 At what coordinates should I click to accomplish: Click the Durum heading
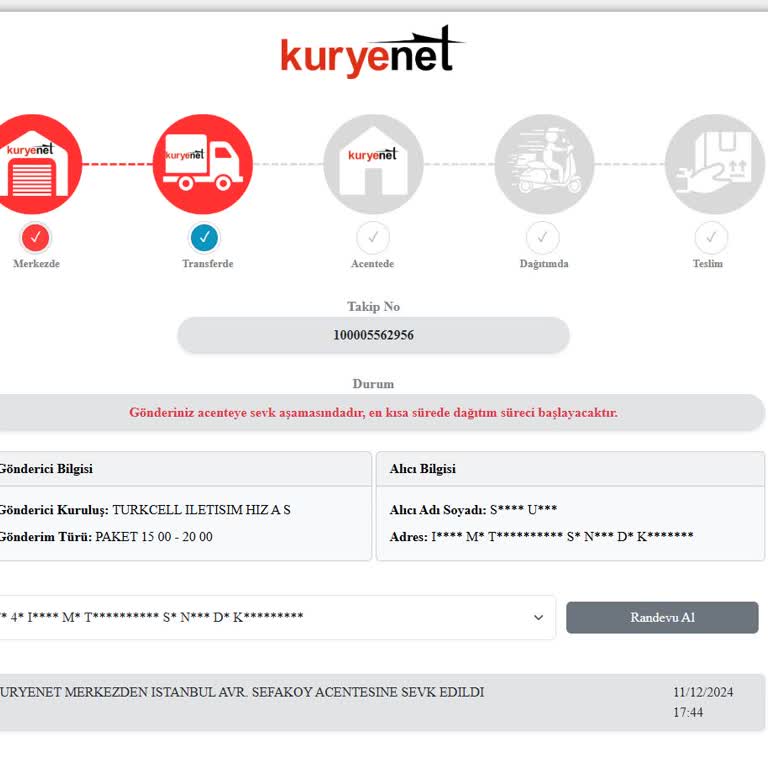pos(373,384)
